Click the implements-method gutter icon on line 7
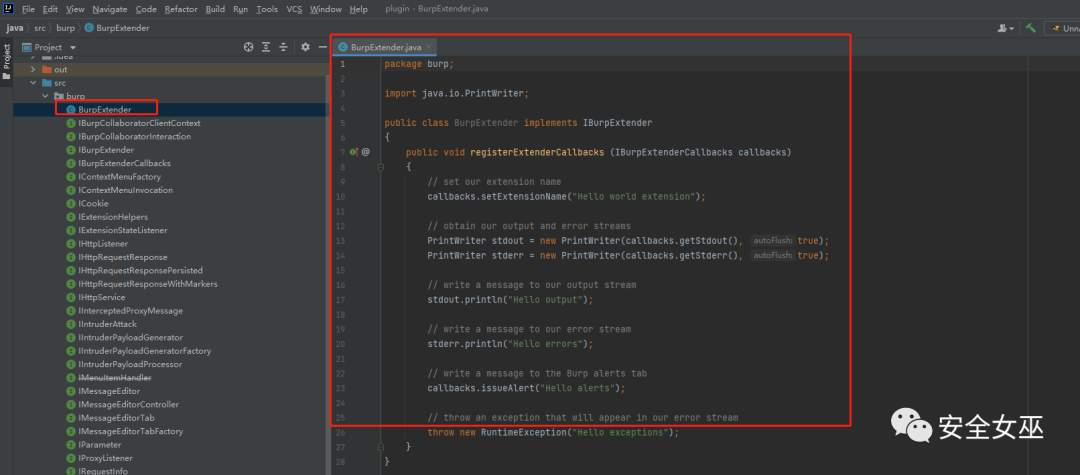This screenshot has height=475, width=1080. coord(353,152)
